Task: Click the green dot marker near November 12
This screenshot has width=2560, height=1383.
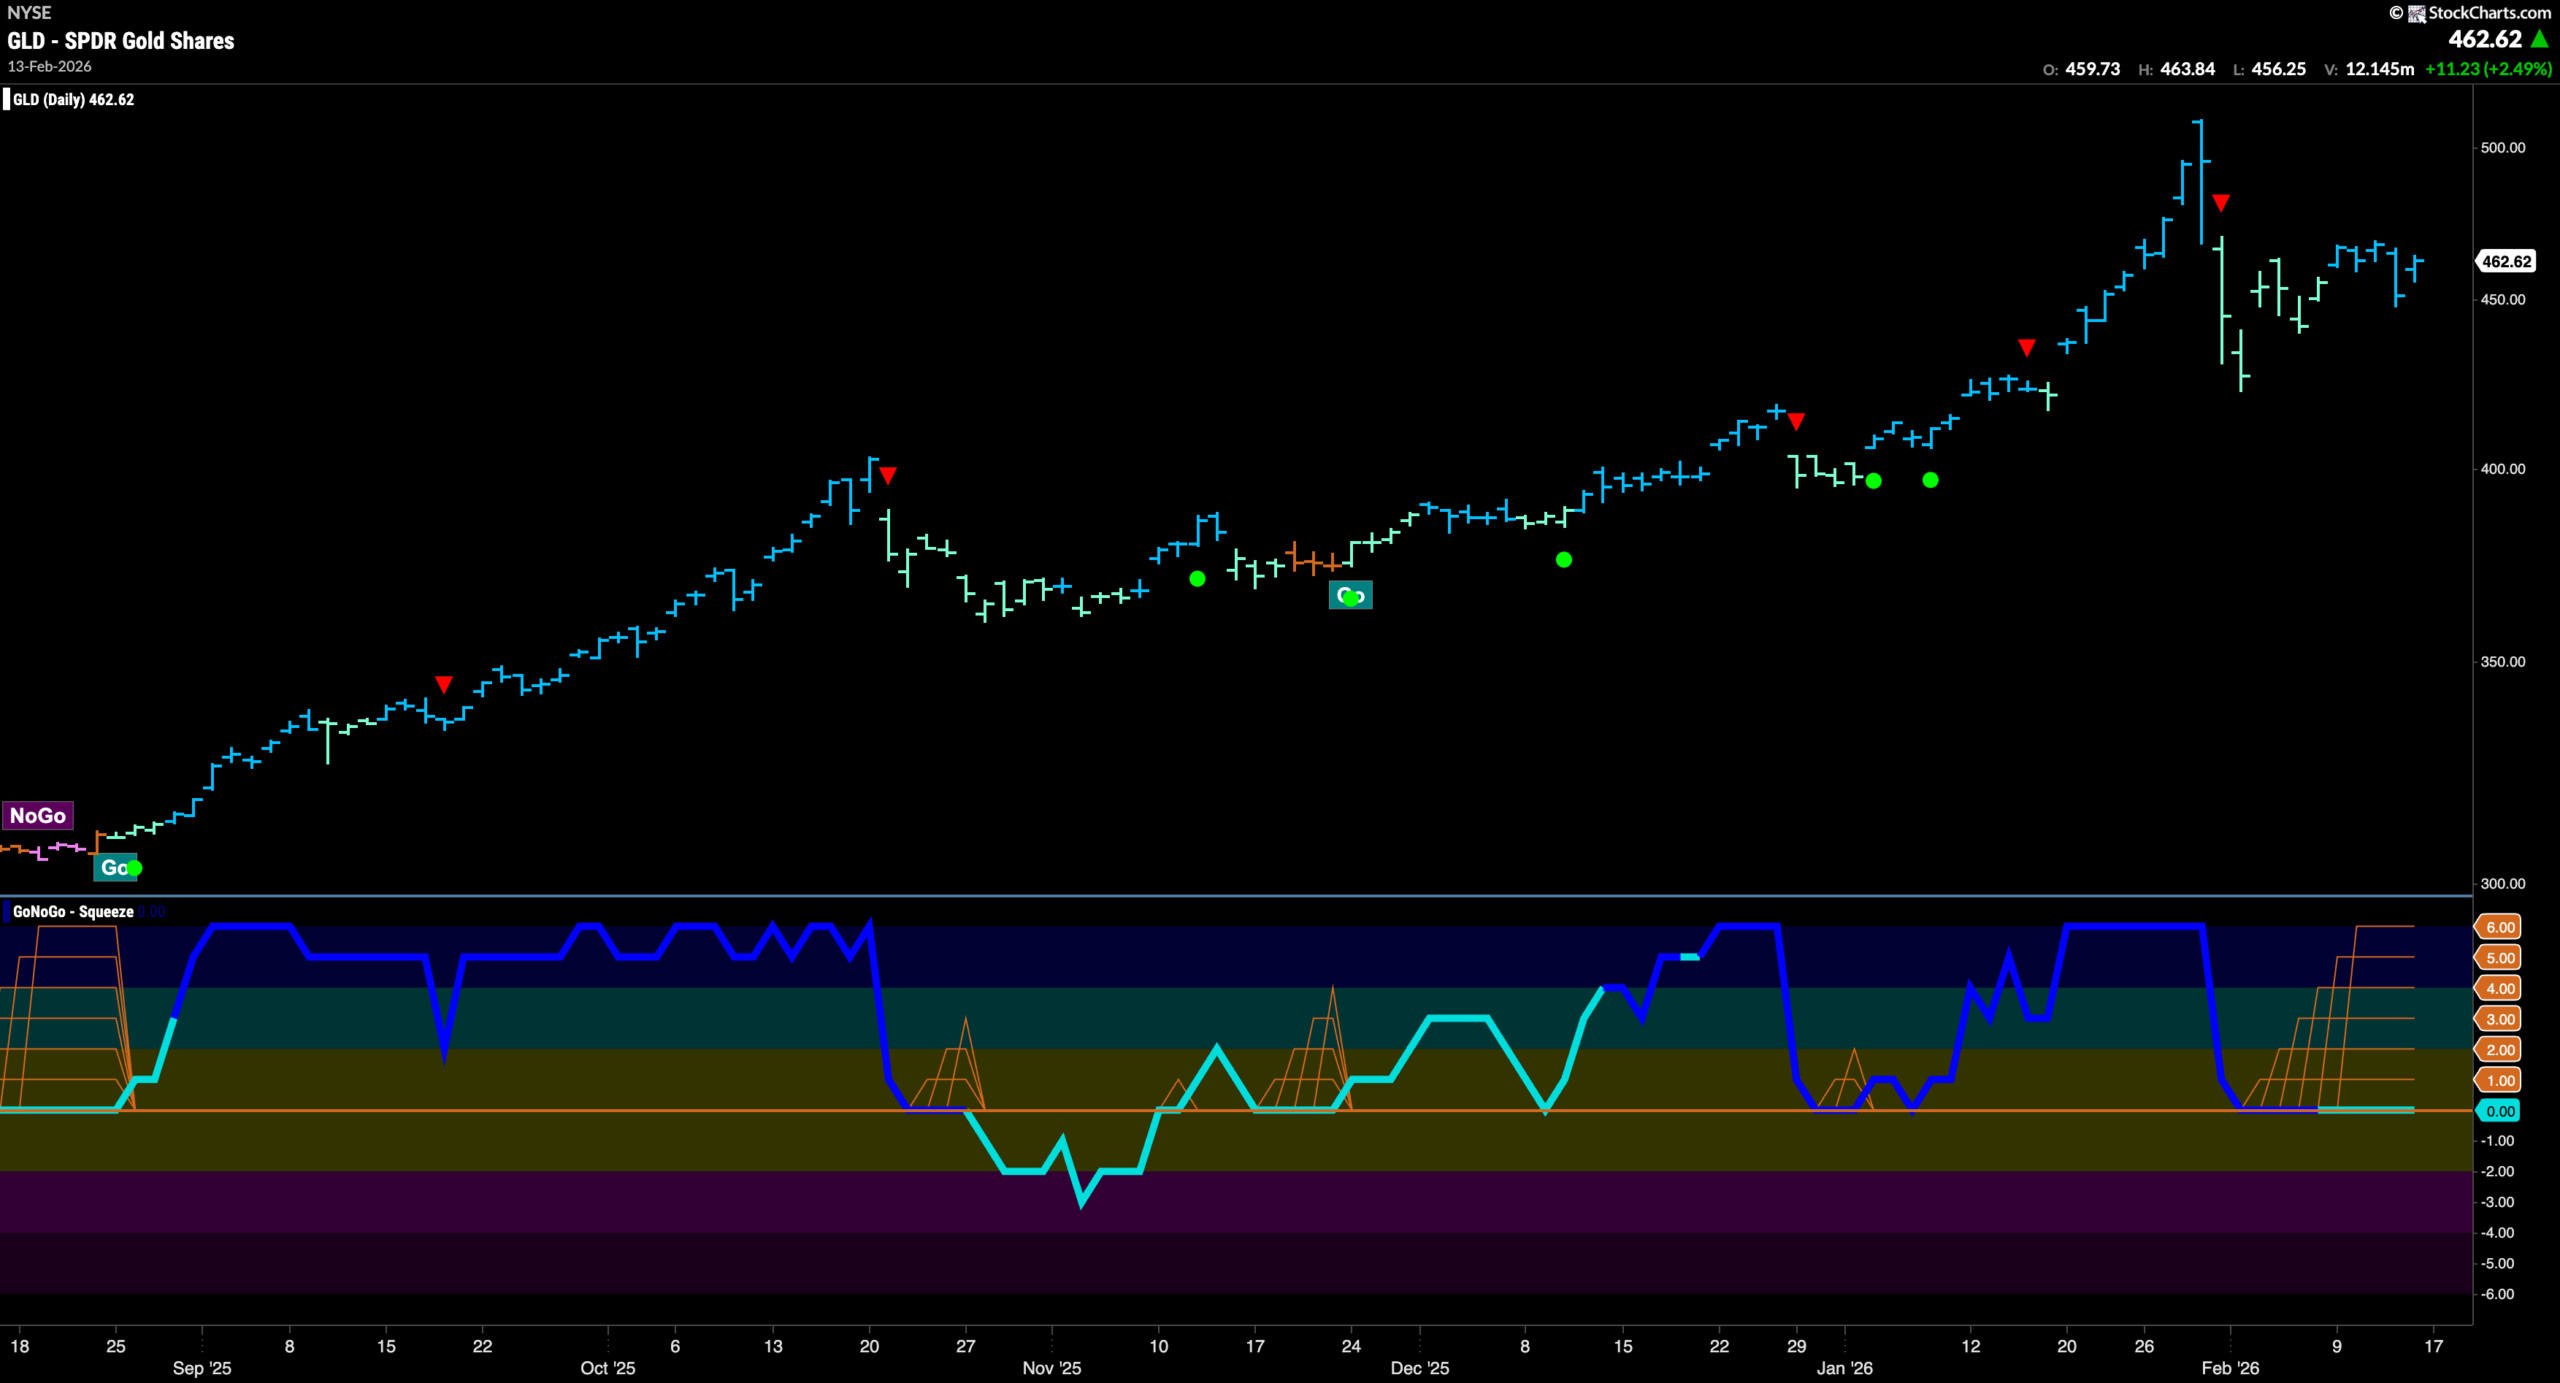Action: click(1197, 578)
